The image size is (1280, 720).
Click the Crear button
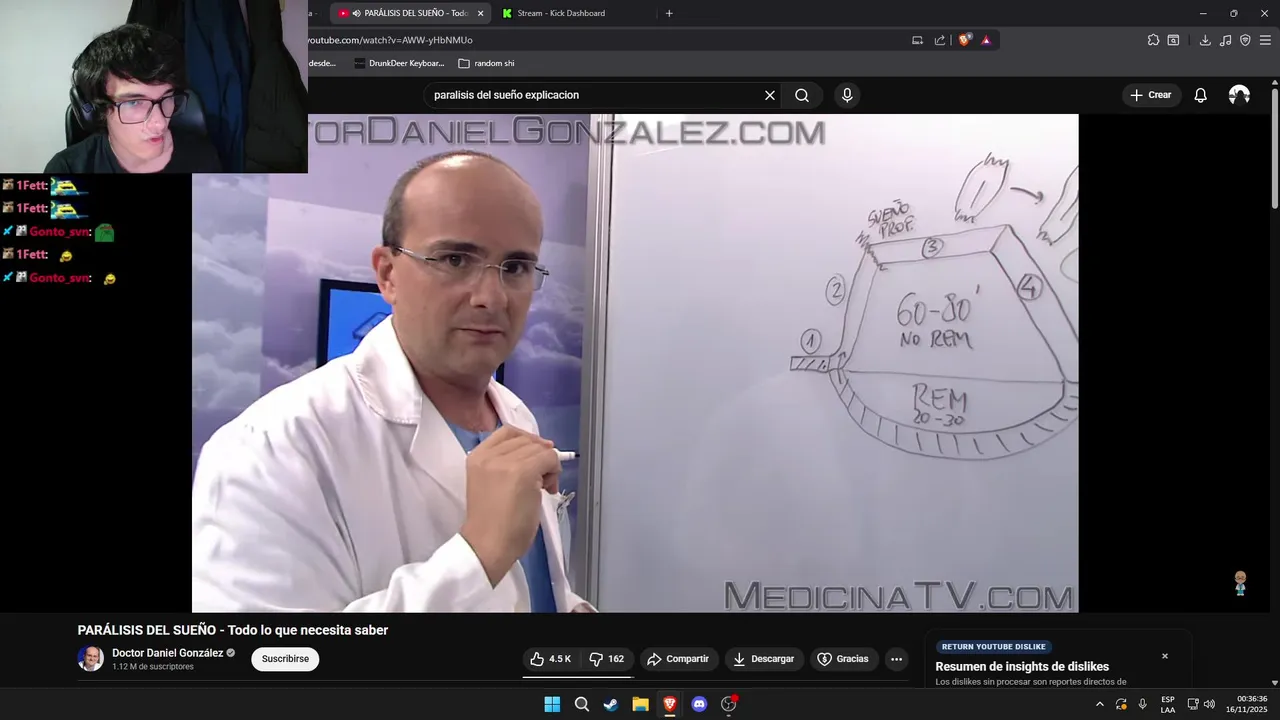pos(1151,95)
